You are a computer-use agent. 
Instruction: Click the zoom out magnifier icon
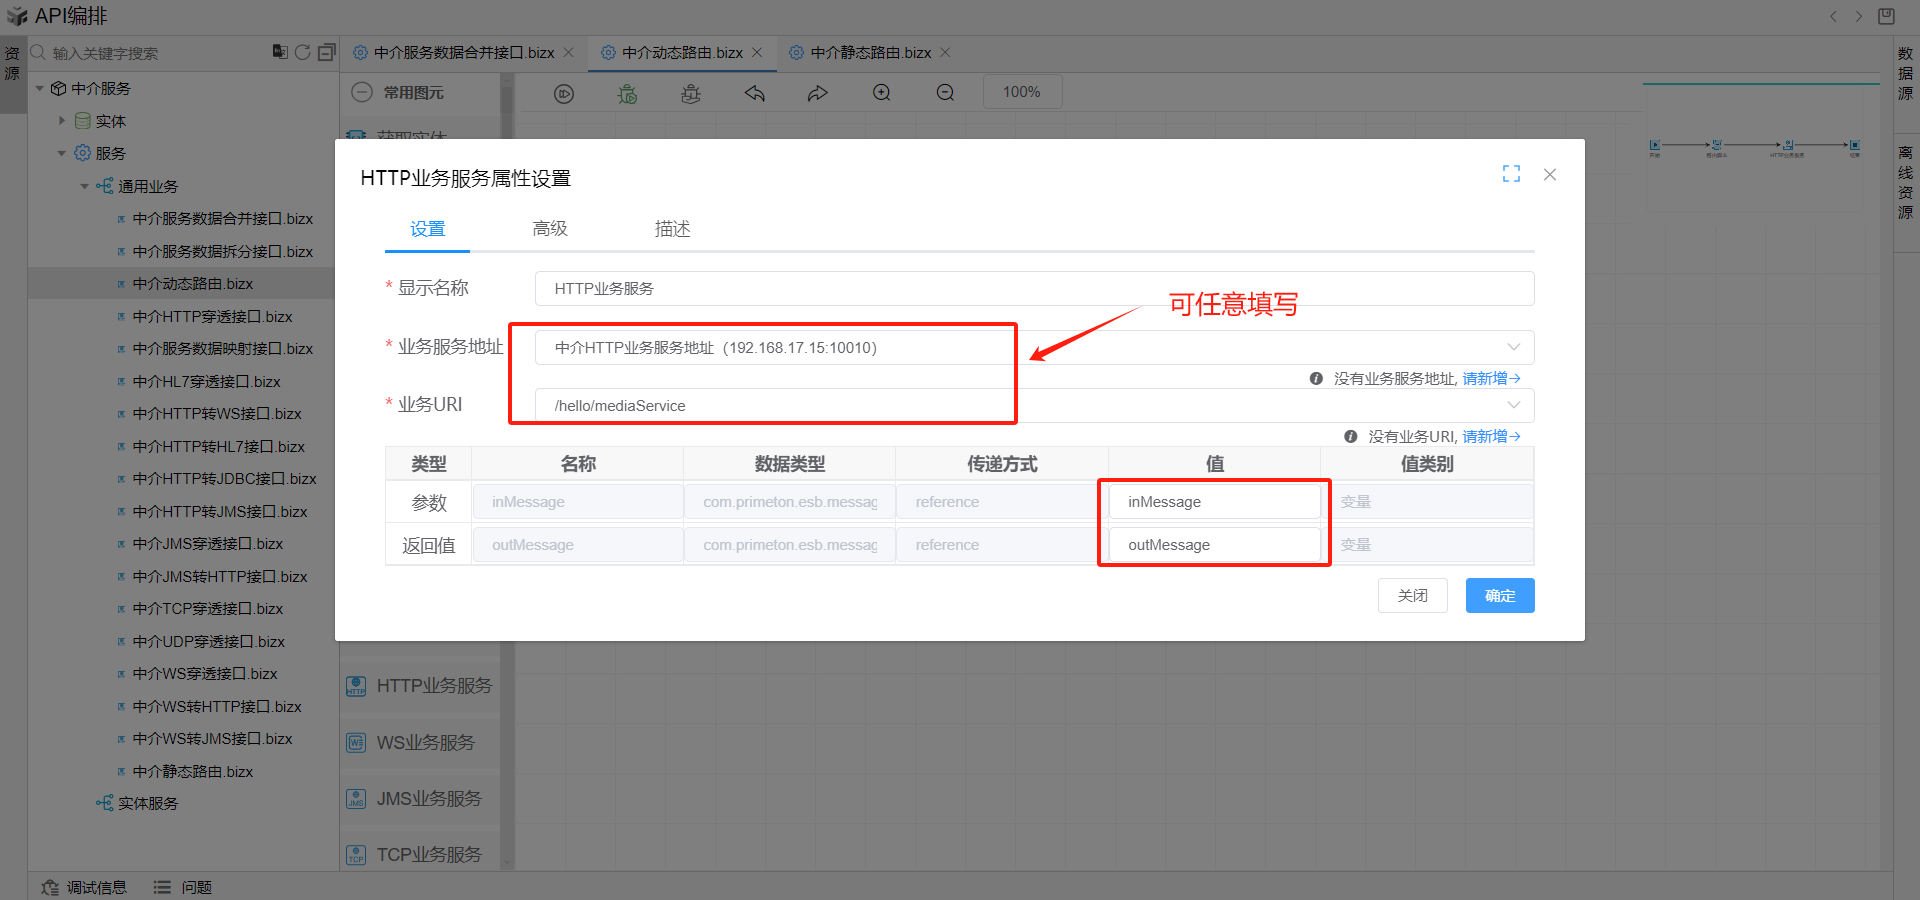[x=945, y=93]
